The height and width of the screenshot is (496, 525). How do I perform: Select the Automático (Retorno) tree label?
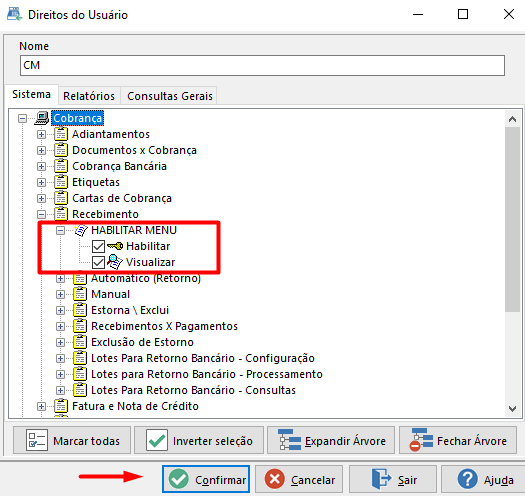click(x=146, y=278)
